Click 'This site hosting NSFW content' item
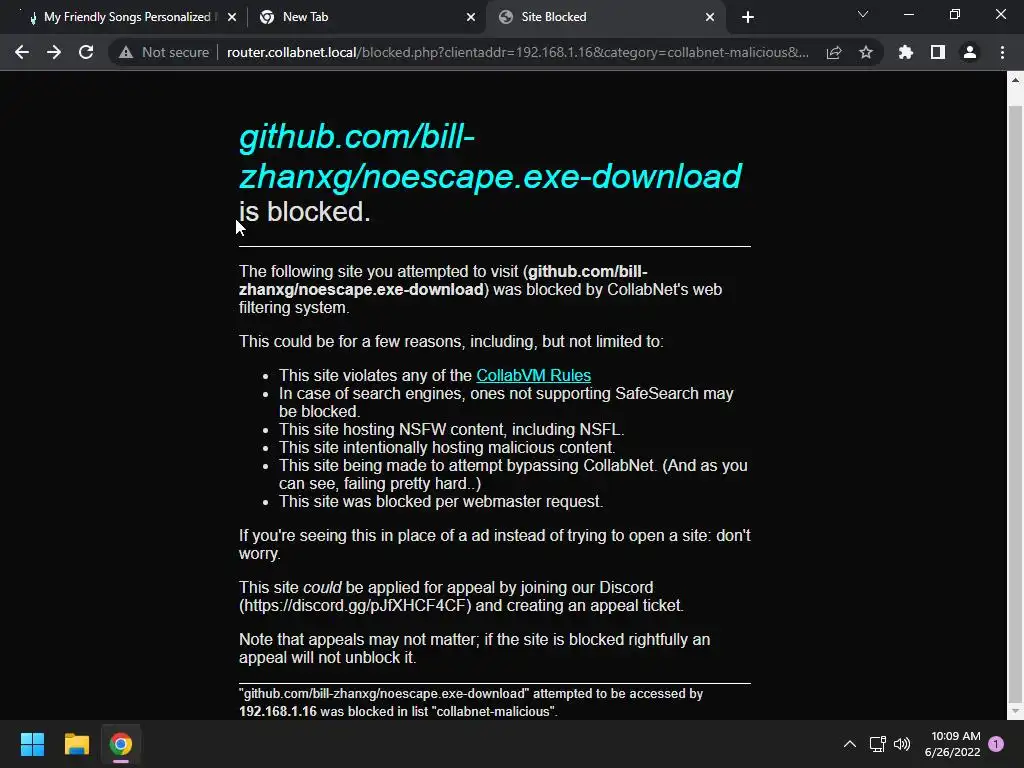 451,430
